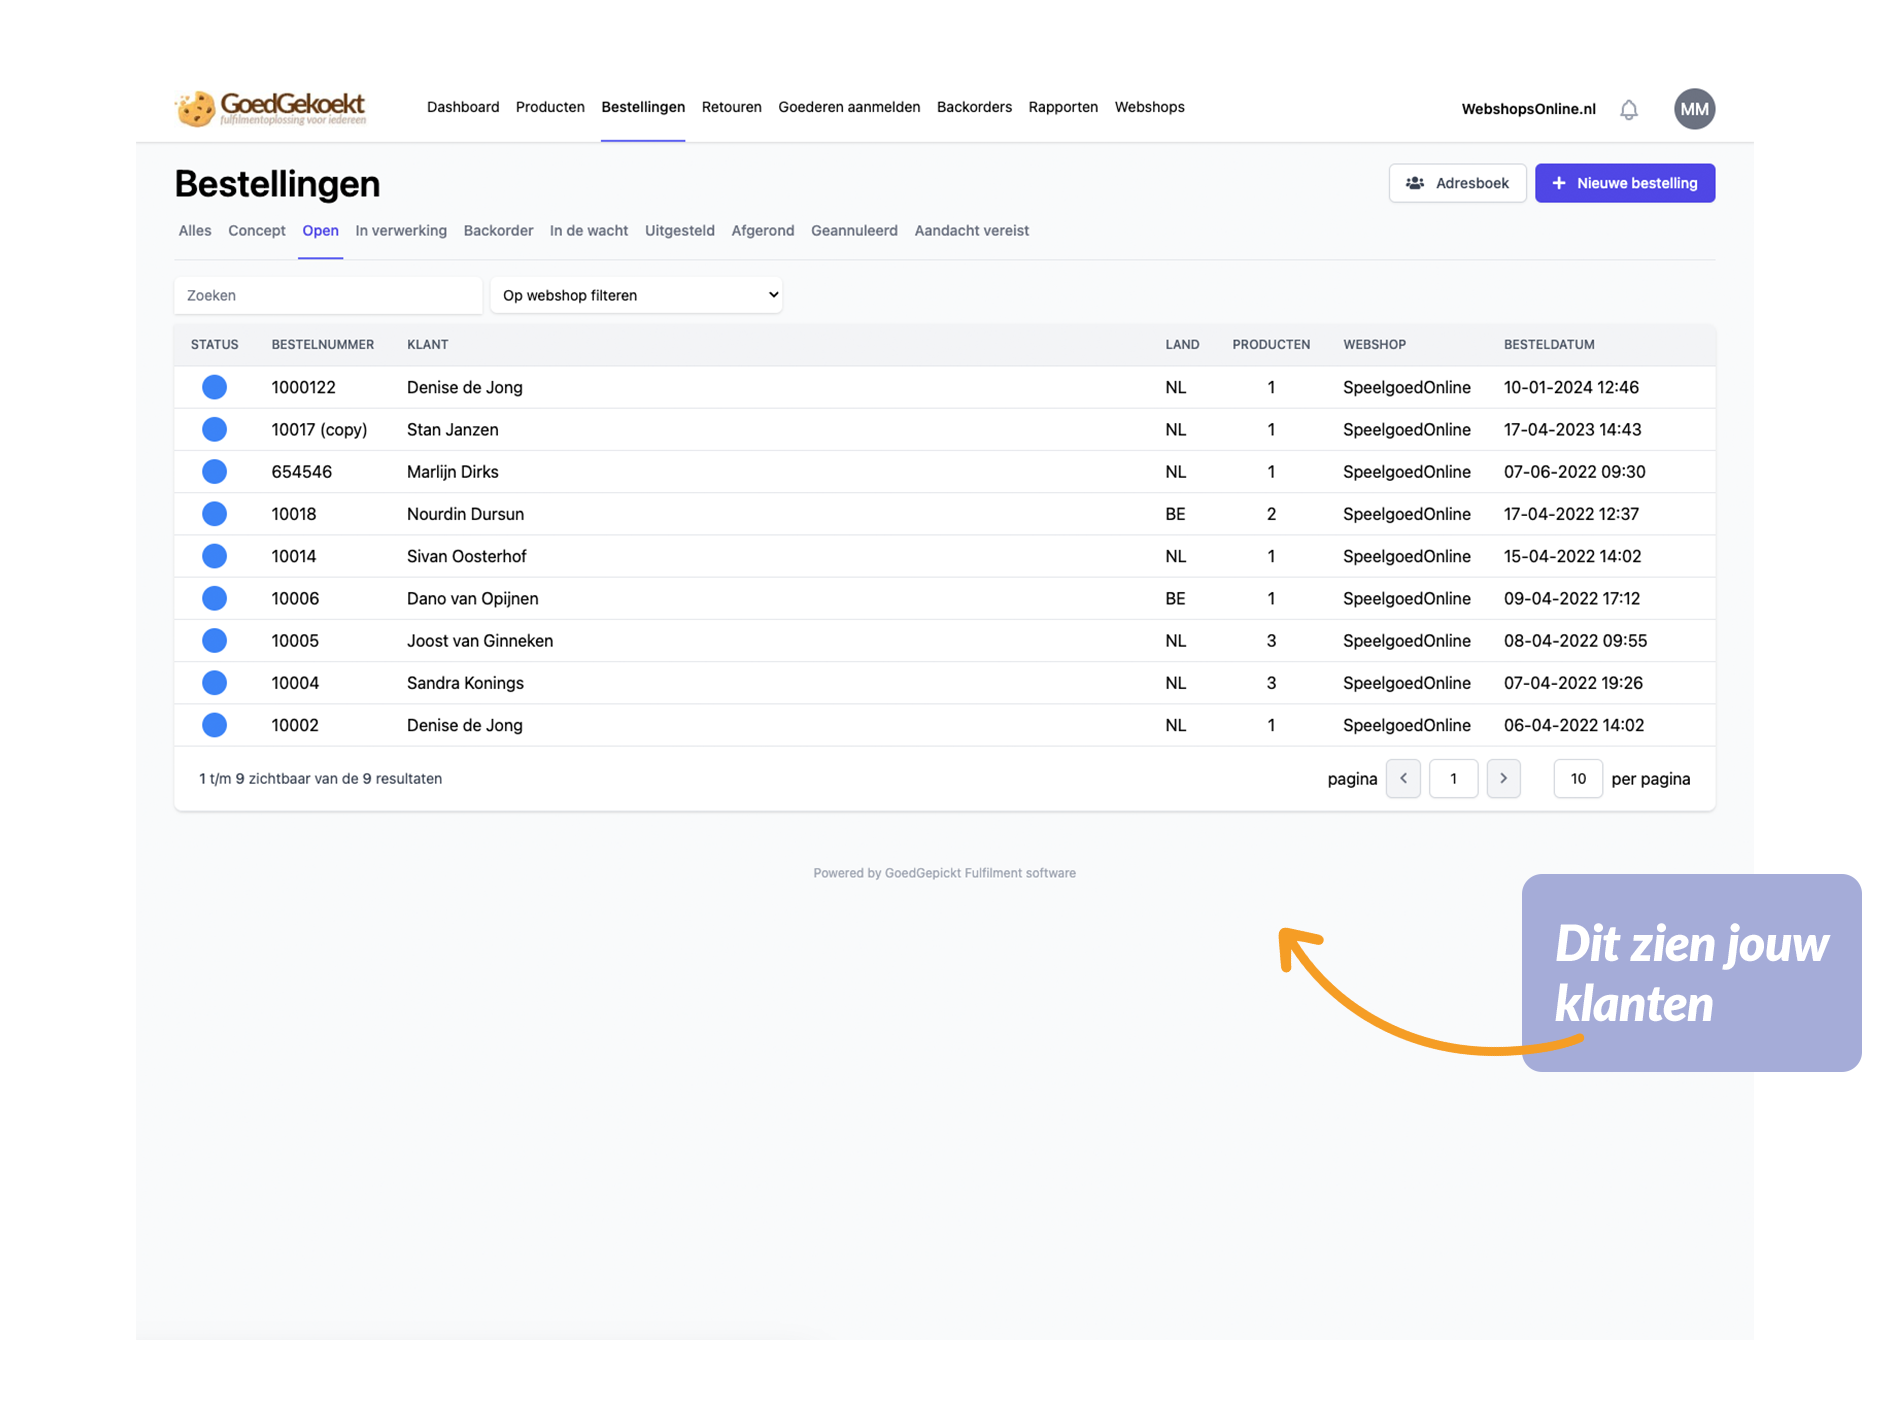
Task: Expand the 'Op webshop filteren' dropdown
Action: 637,295
